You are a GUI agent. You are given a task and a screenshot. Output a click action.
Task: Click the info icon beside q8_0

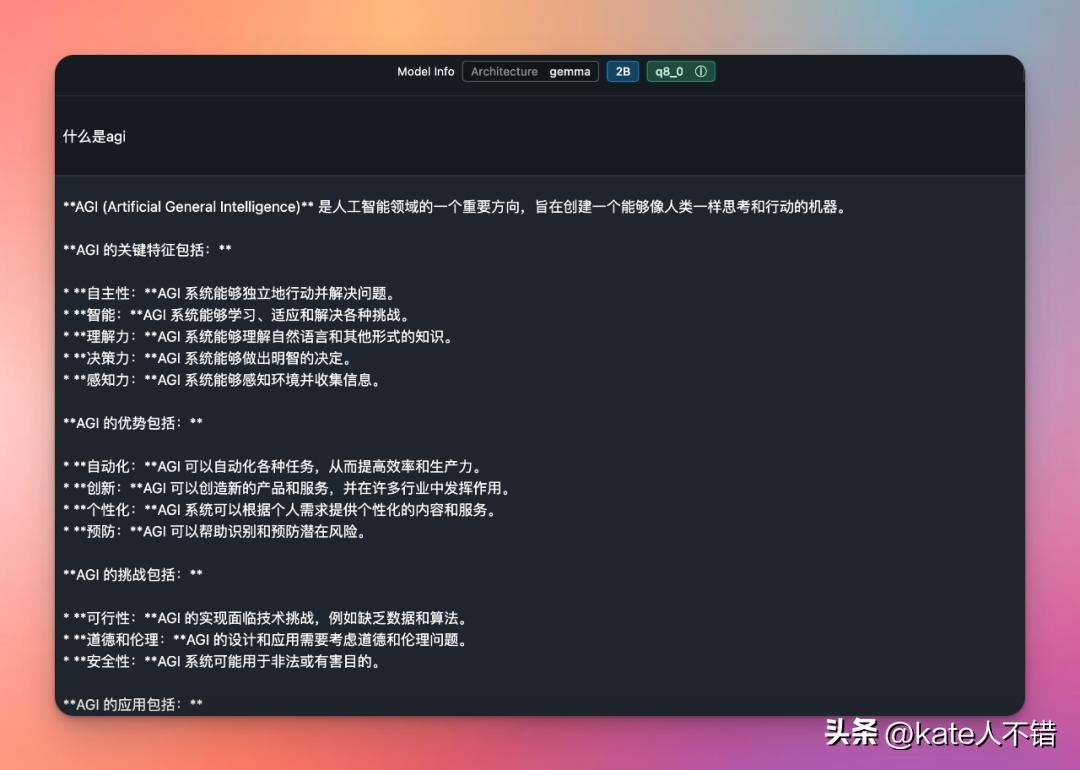coord(701,72)
